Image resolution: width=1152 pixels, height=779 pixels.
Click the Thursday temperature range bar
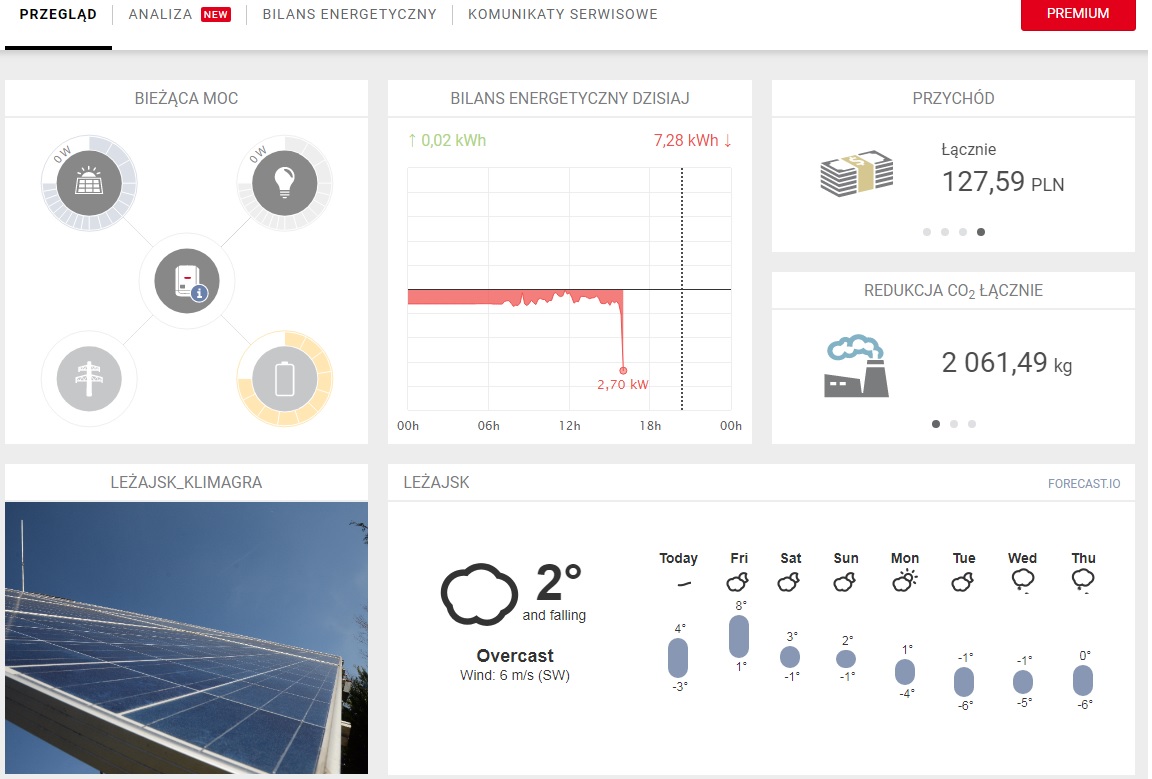(x=1083, y=681)
